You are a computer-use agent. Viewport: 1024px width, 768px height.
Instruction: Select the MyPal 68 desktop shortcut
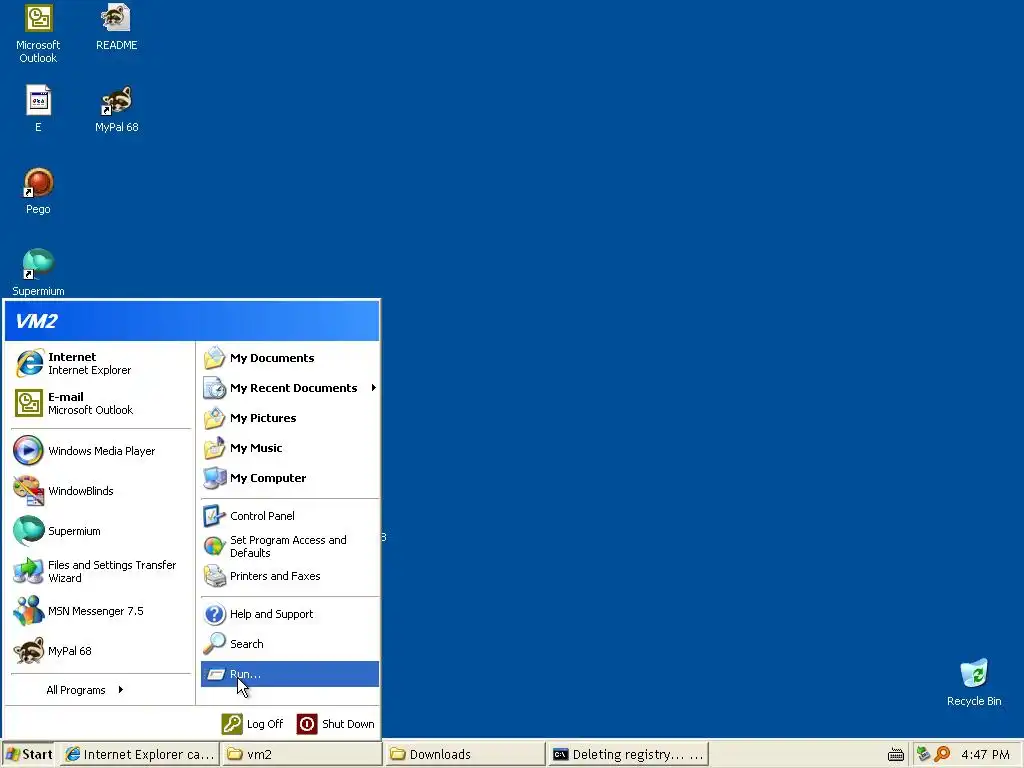point(116,108)
